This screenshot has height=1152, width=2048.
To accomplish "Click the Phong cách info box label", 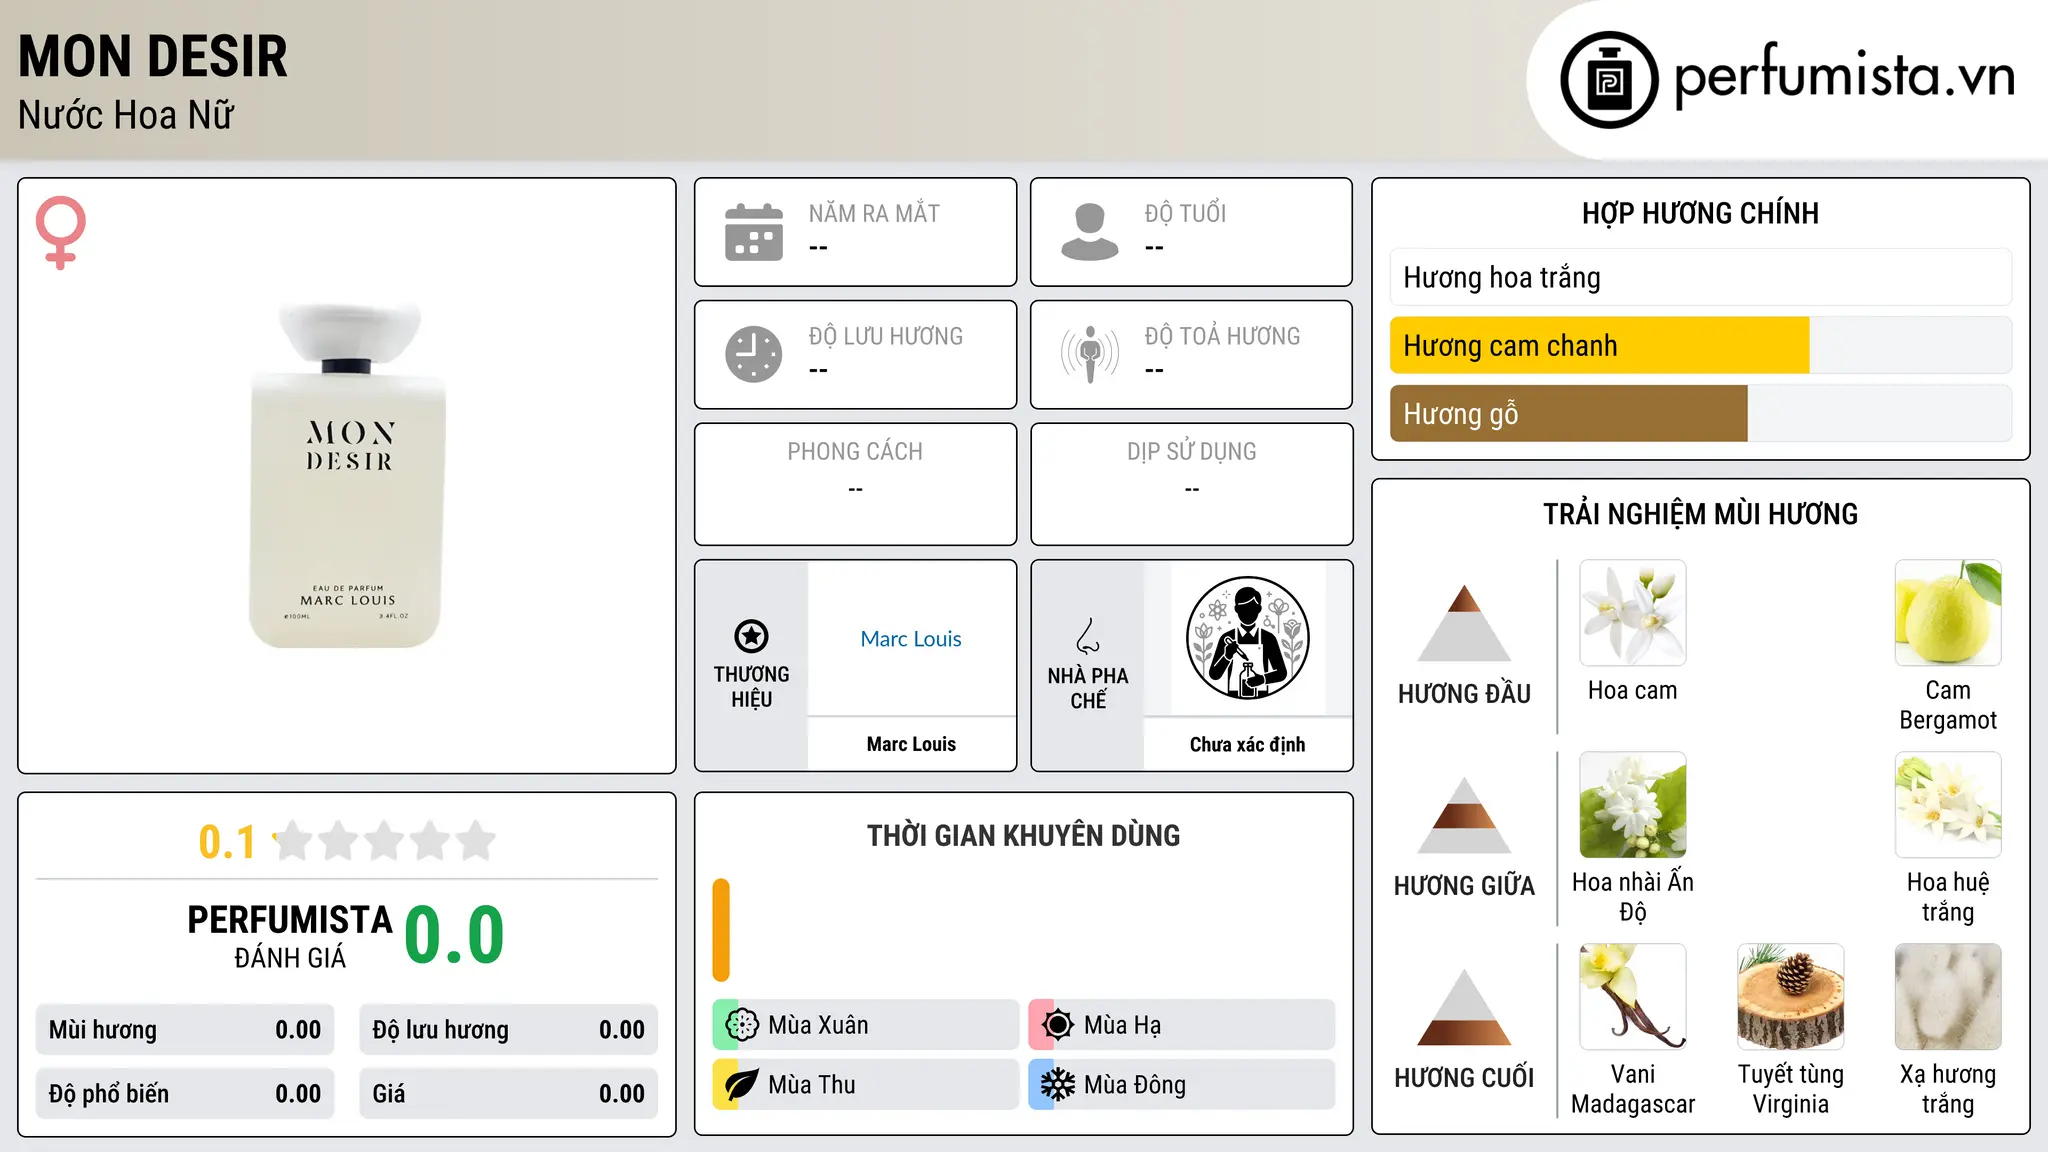I will tap(855, 452).
